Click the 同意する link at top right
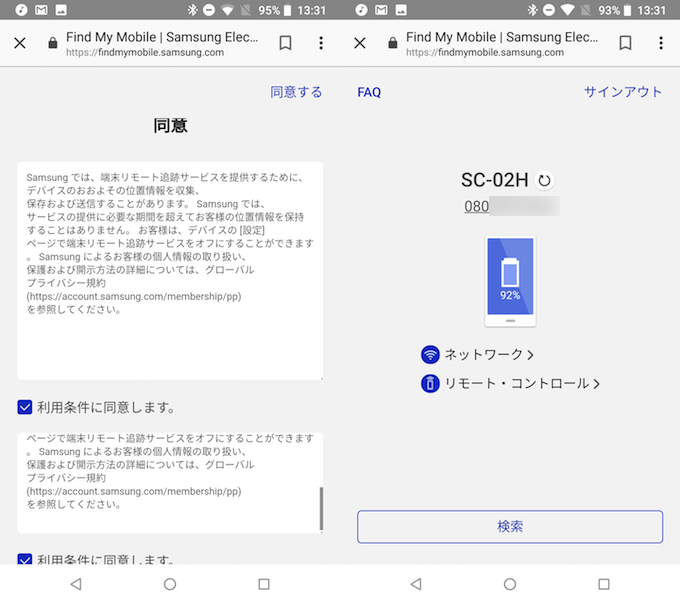This screenshot has height=604, width=680. pyautogui.click(x=296, y=92)
